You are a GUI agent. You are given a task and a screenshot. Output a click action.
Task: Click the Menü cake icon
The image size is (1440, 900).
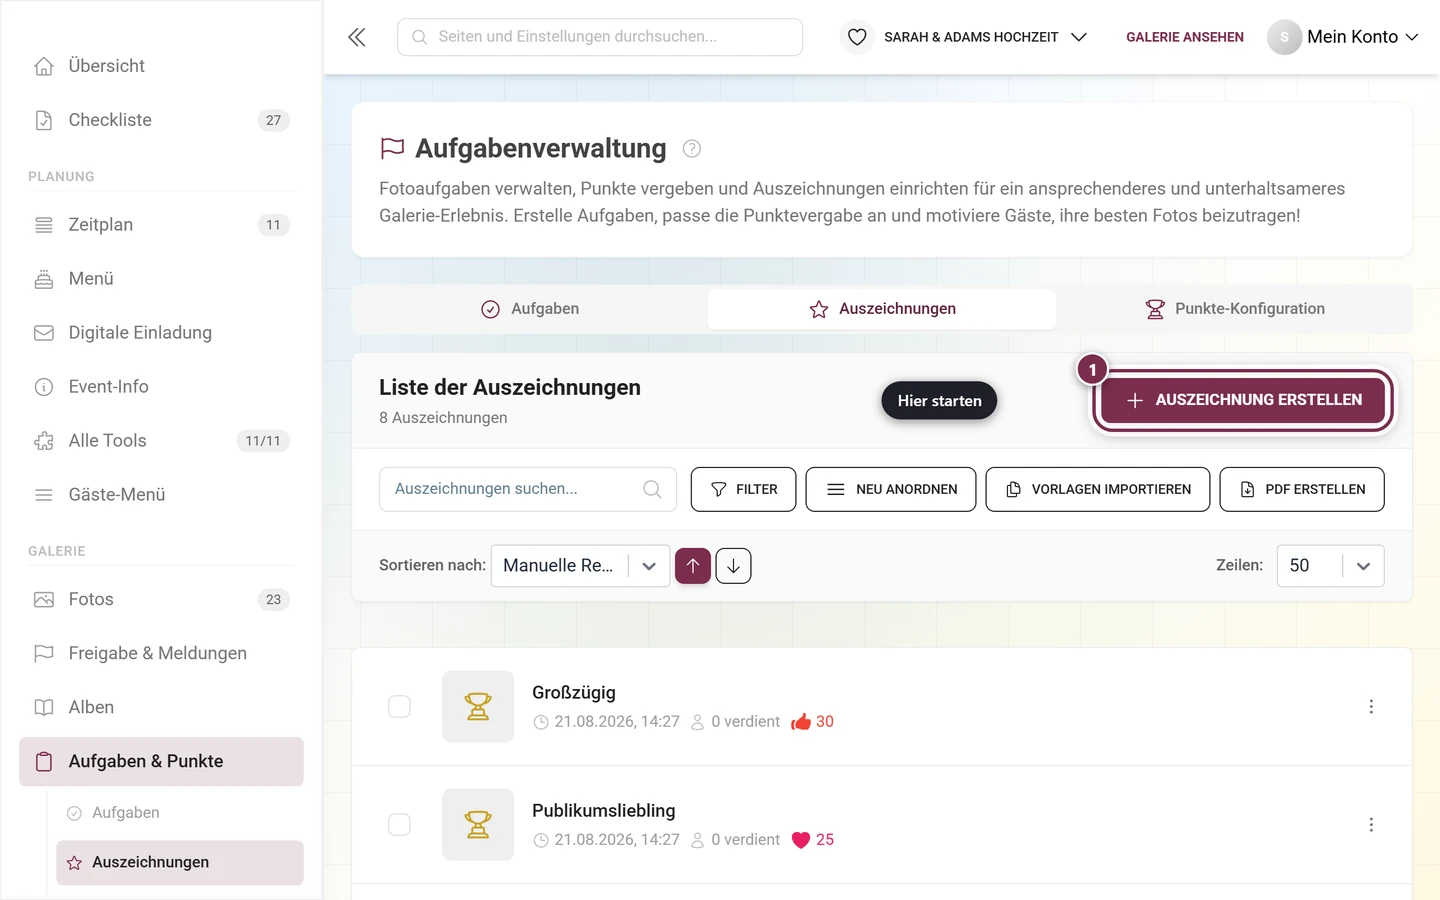click(44, 279)
